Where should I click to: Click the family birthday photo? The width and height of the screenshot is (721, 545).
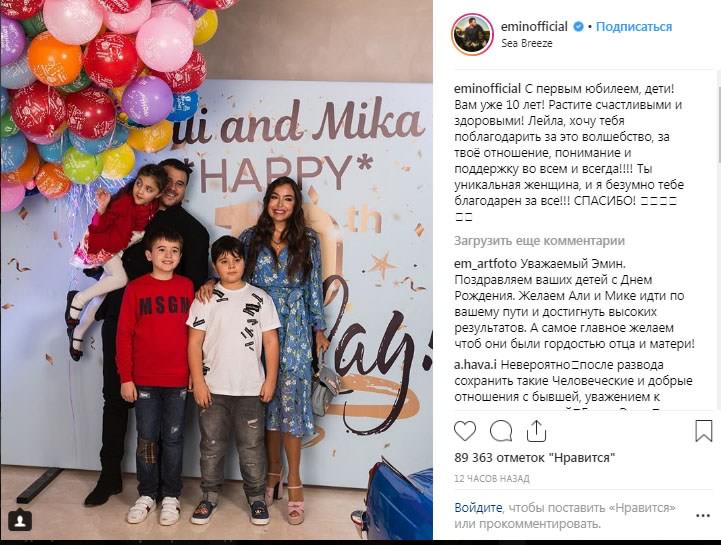[x=216, y=270]
